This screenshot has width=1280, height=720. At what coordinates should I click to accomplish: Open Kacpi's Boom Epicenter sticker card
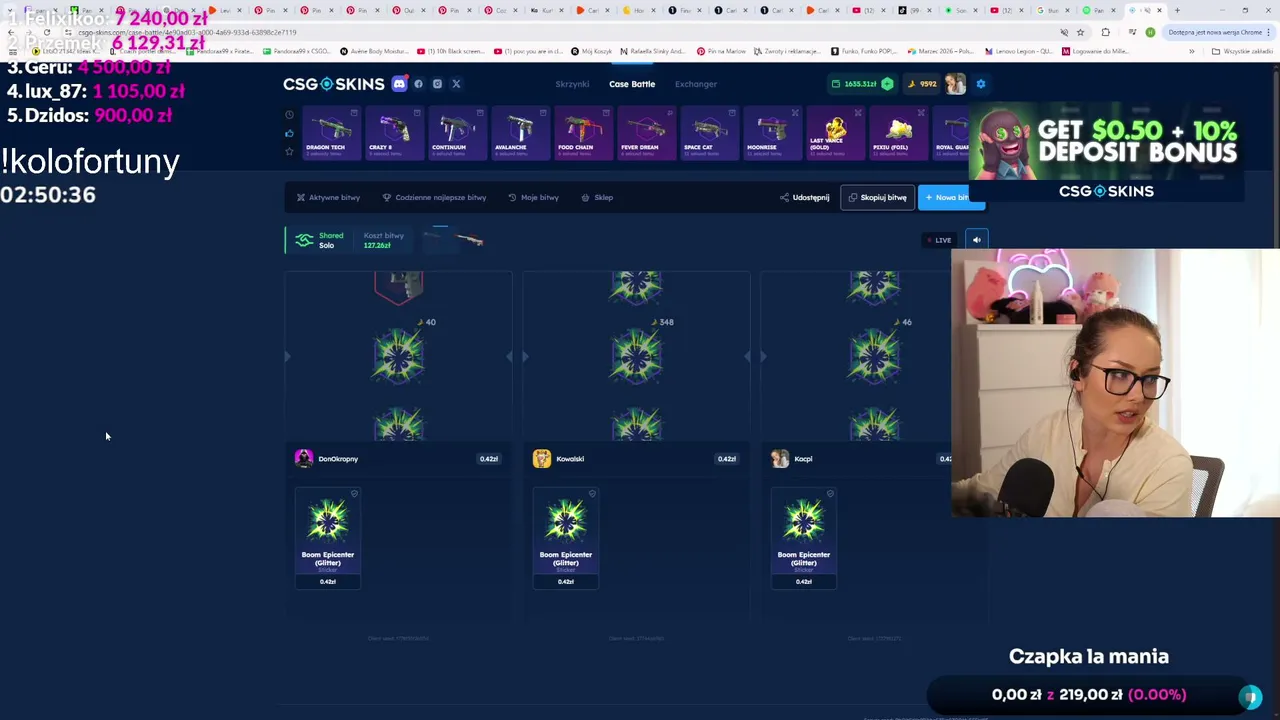804,538
